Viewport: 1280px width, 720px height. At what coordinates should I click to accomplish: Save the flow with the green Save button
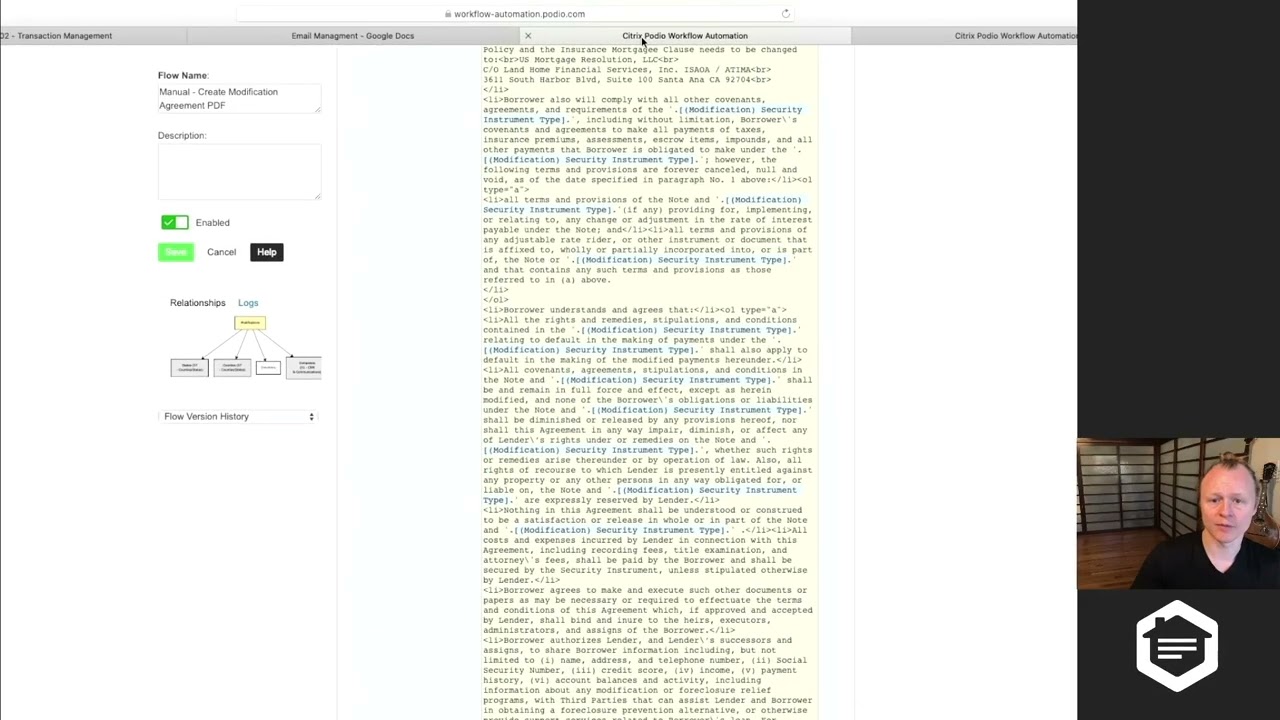176,252
